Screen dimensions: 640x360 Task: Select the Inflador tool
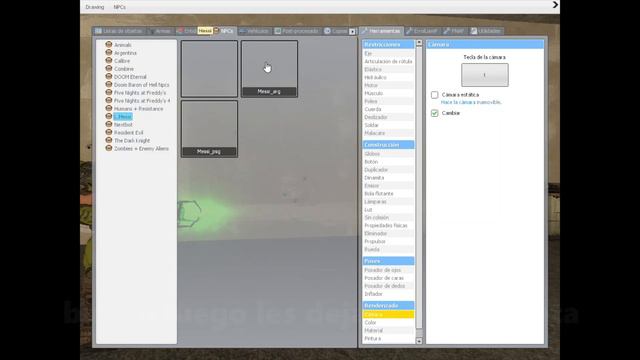[x=388, y=294]
